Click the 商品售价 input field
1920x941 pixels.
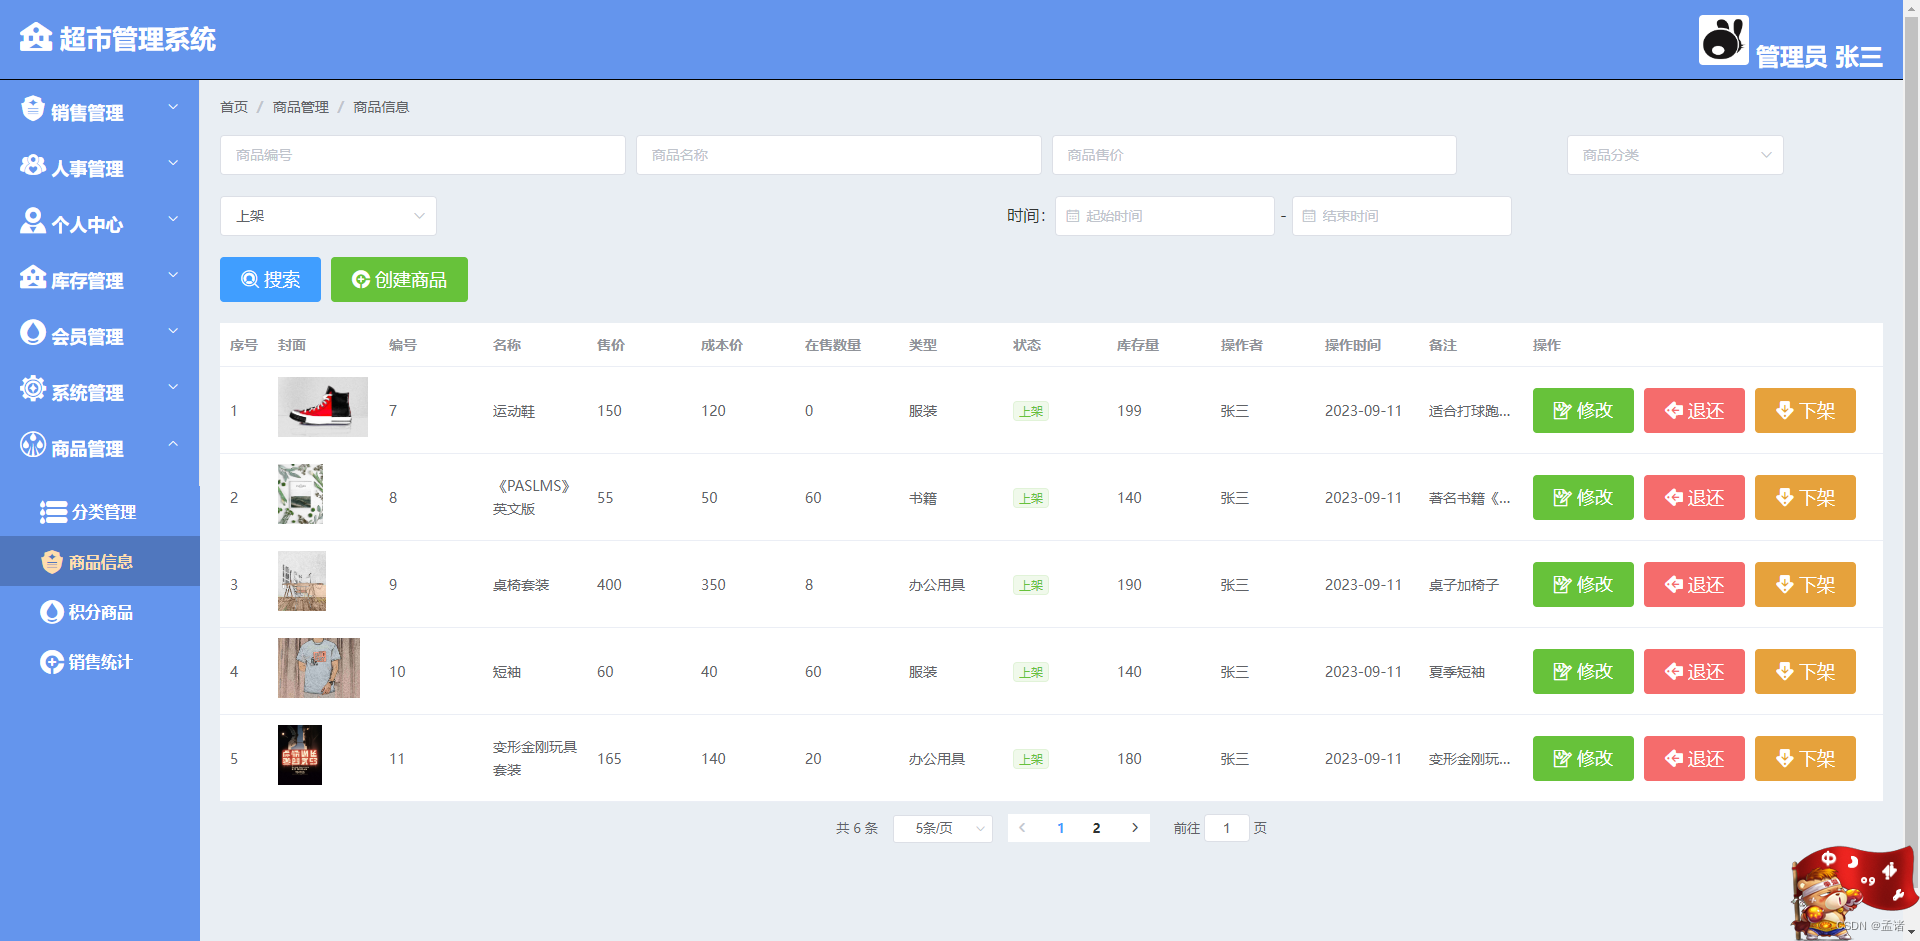(x=1254, y=155)
